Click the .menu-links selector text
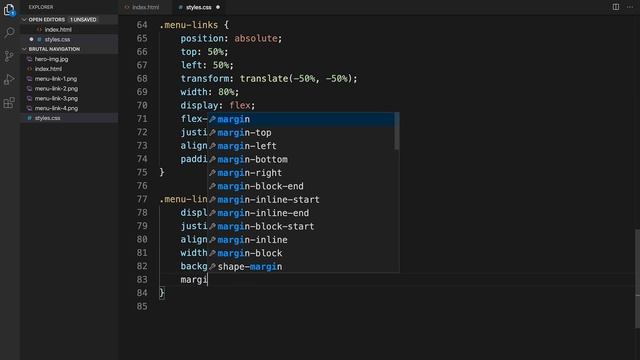 [189, 25]
